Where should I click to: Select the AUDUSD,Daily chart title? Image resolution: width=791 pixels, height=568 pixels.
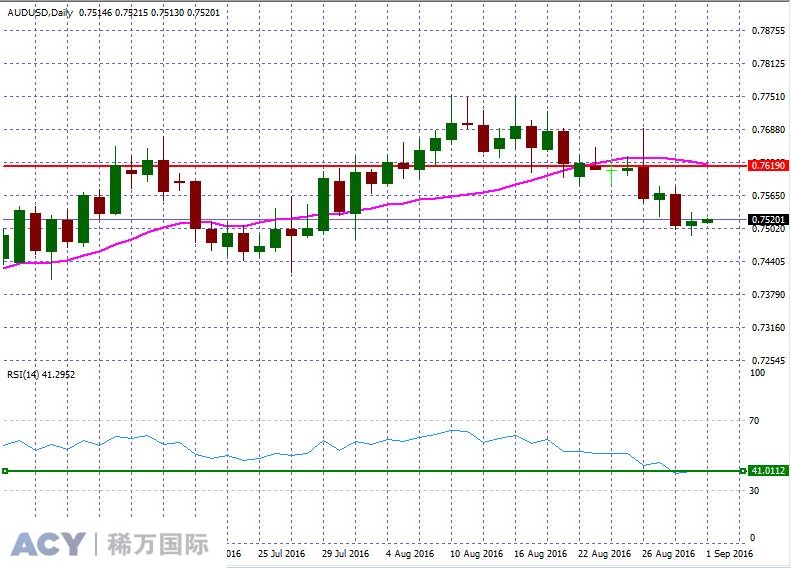[40, 13]
